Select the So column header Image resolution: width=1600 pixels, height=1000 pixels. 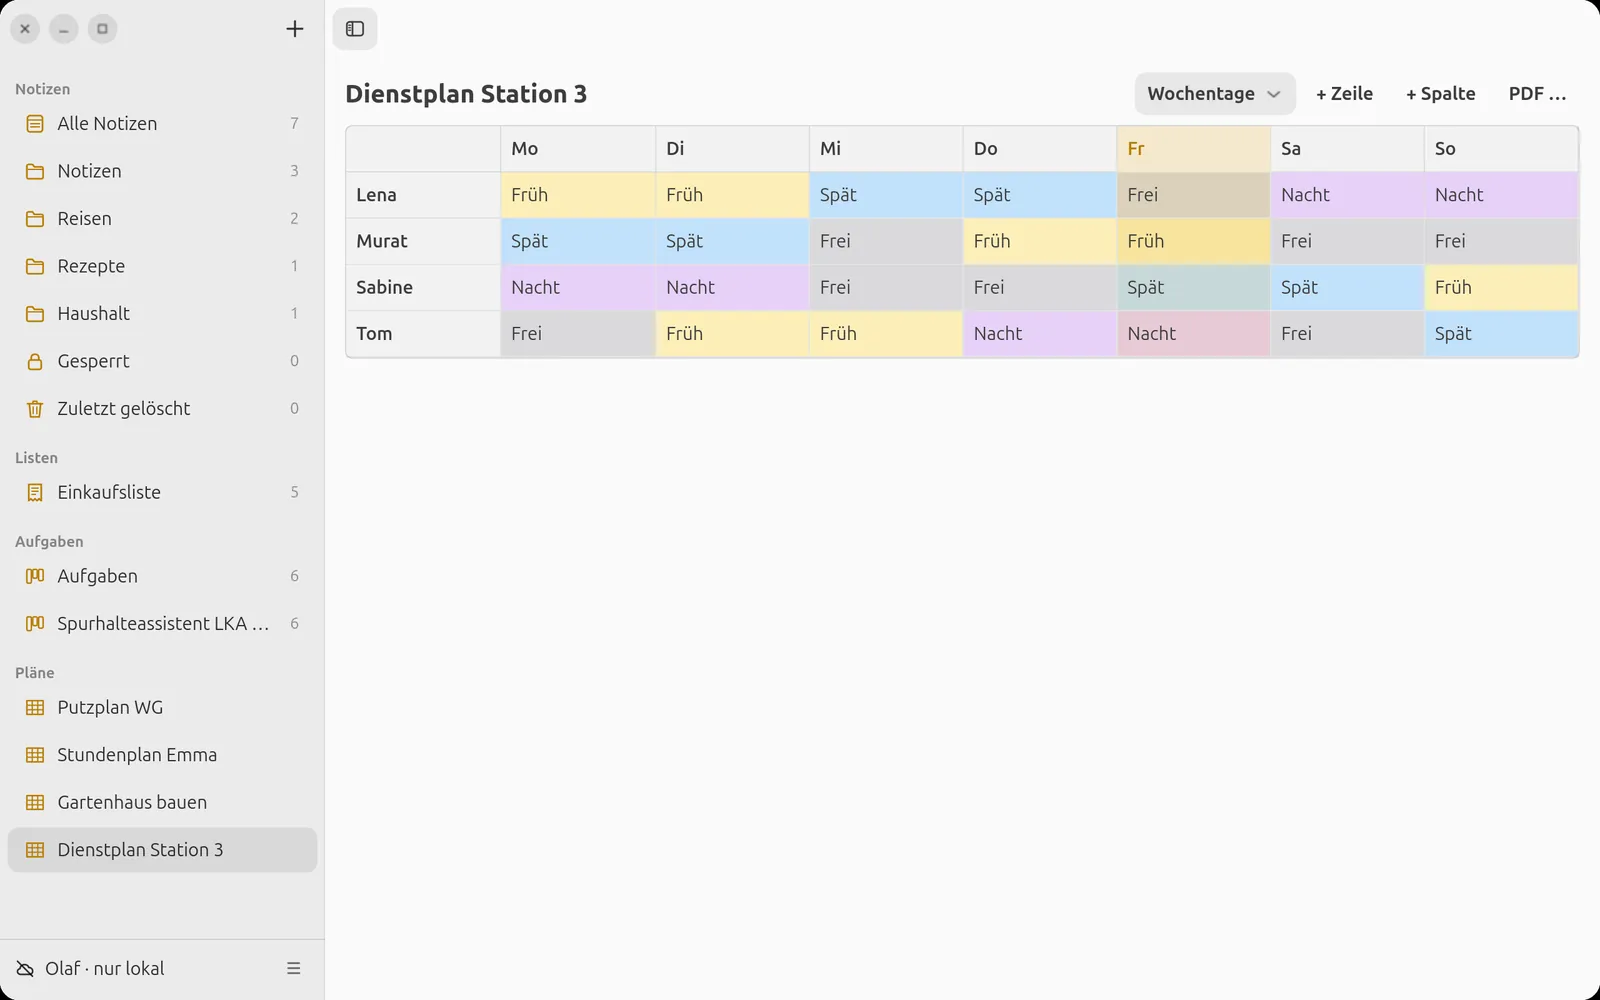tap(1501, 149)
